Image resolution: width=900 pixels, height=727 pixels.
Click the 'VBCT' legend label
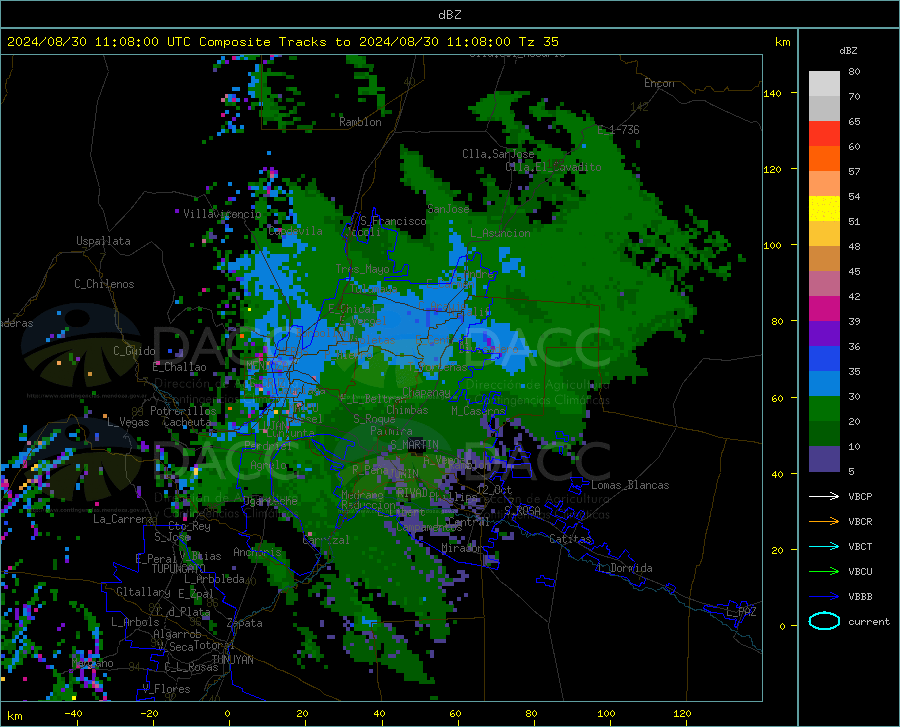[860, 547]
